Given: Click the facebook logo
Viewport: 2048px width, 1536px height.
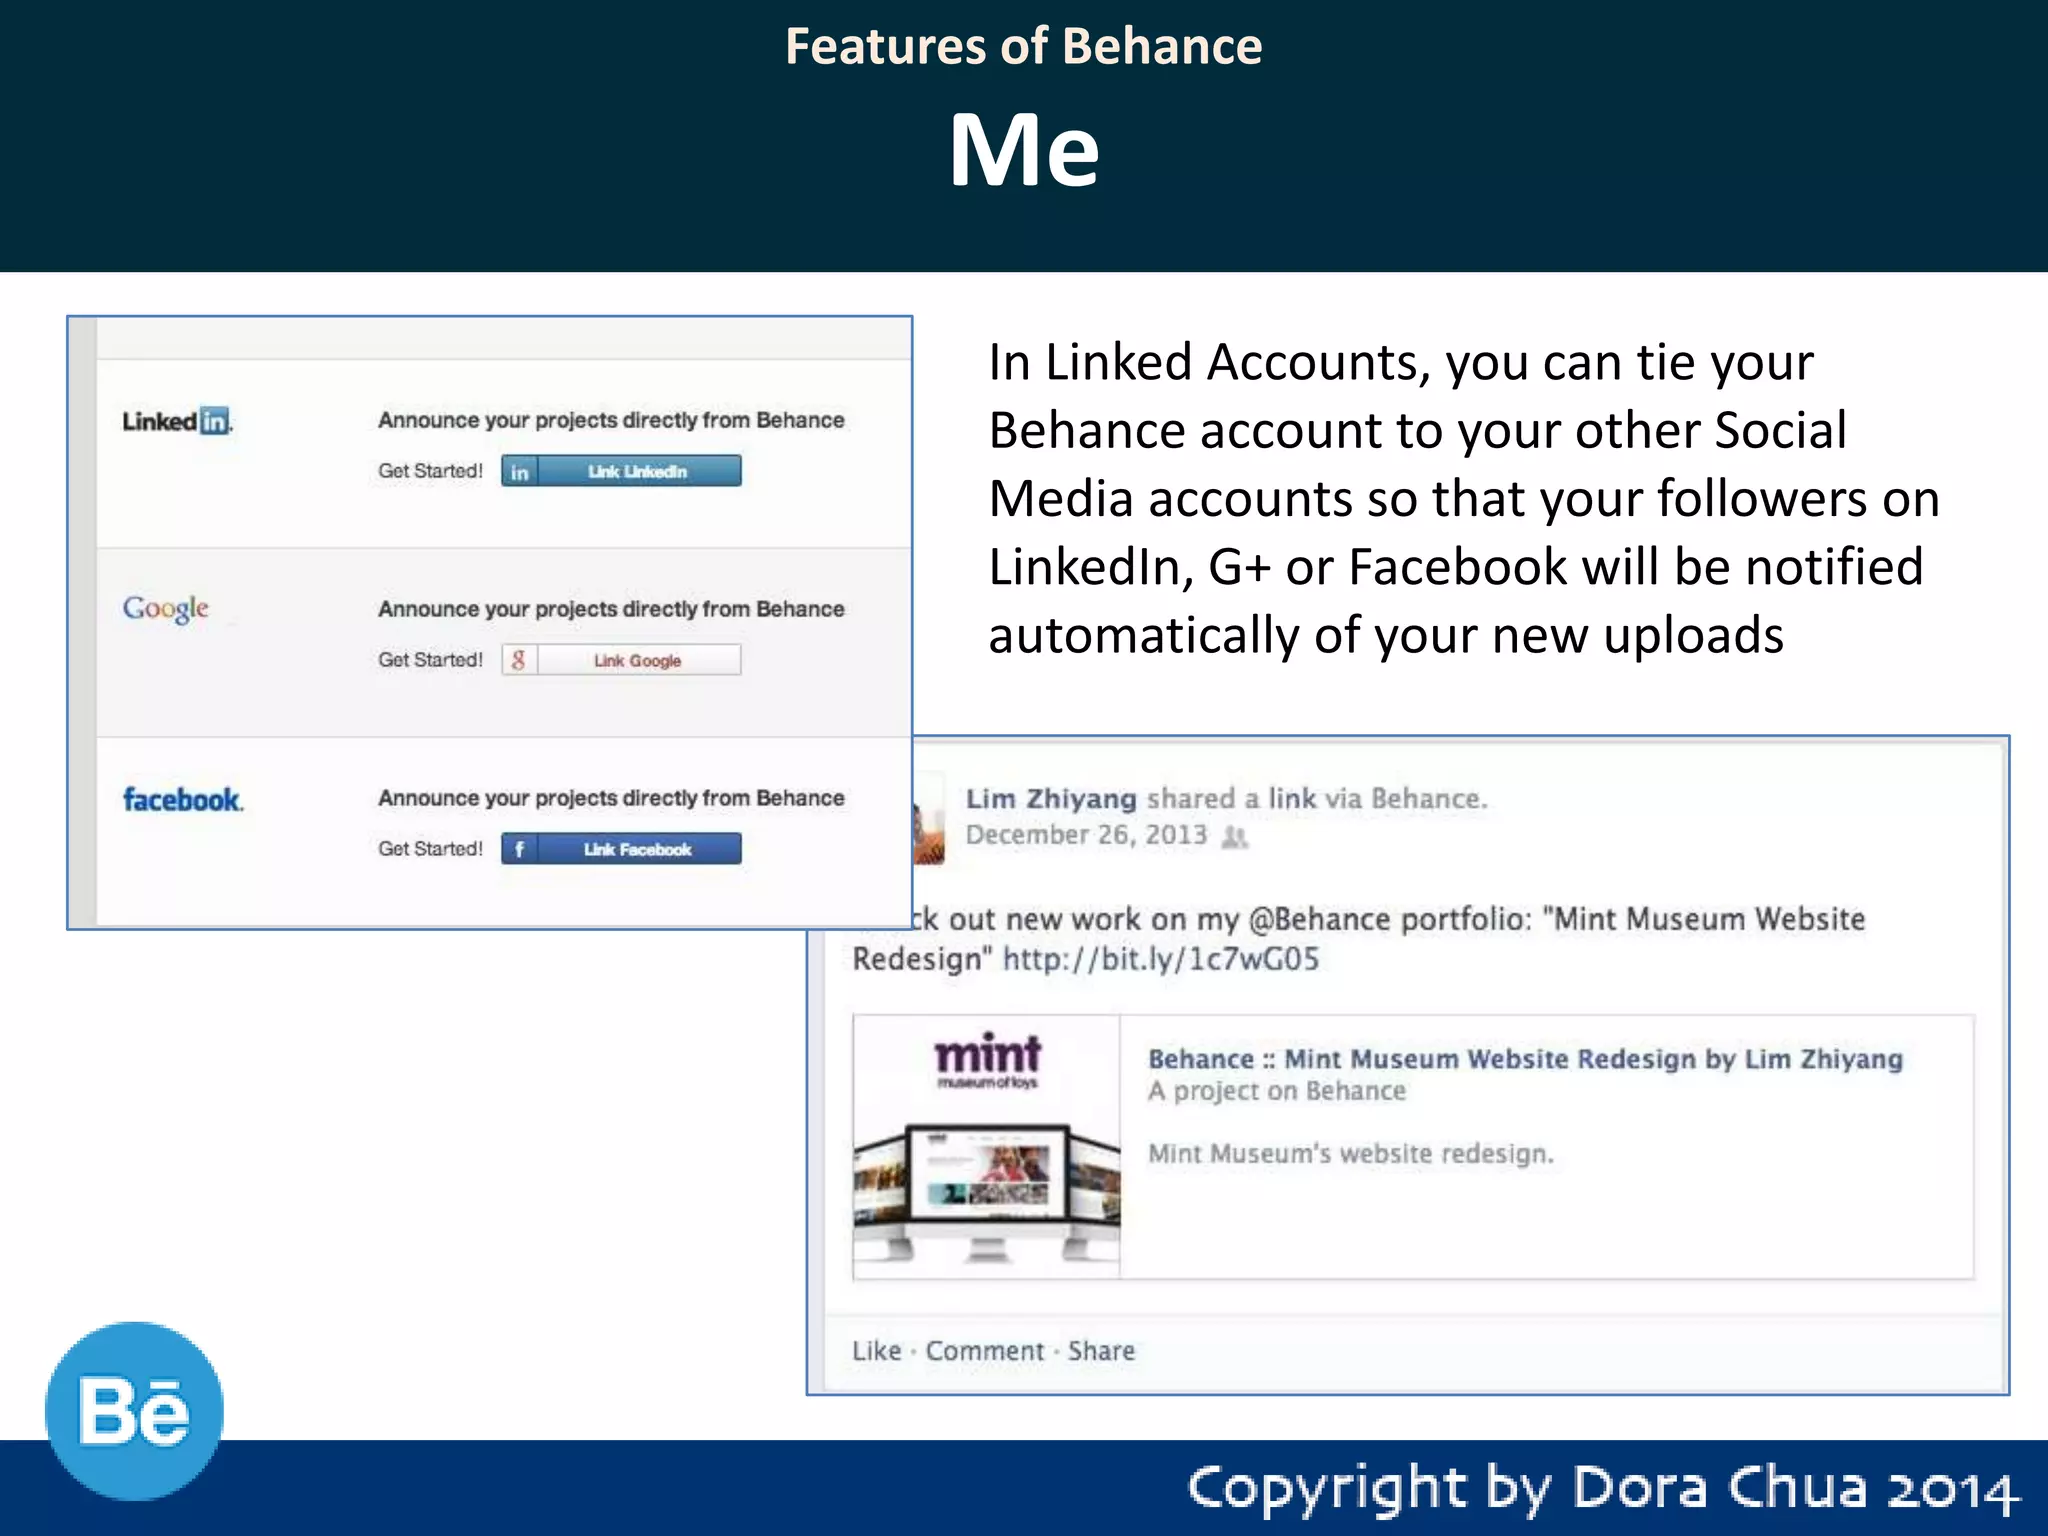Looking at the screenshot, I should tap(182, 800).
